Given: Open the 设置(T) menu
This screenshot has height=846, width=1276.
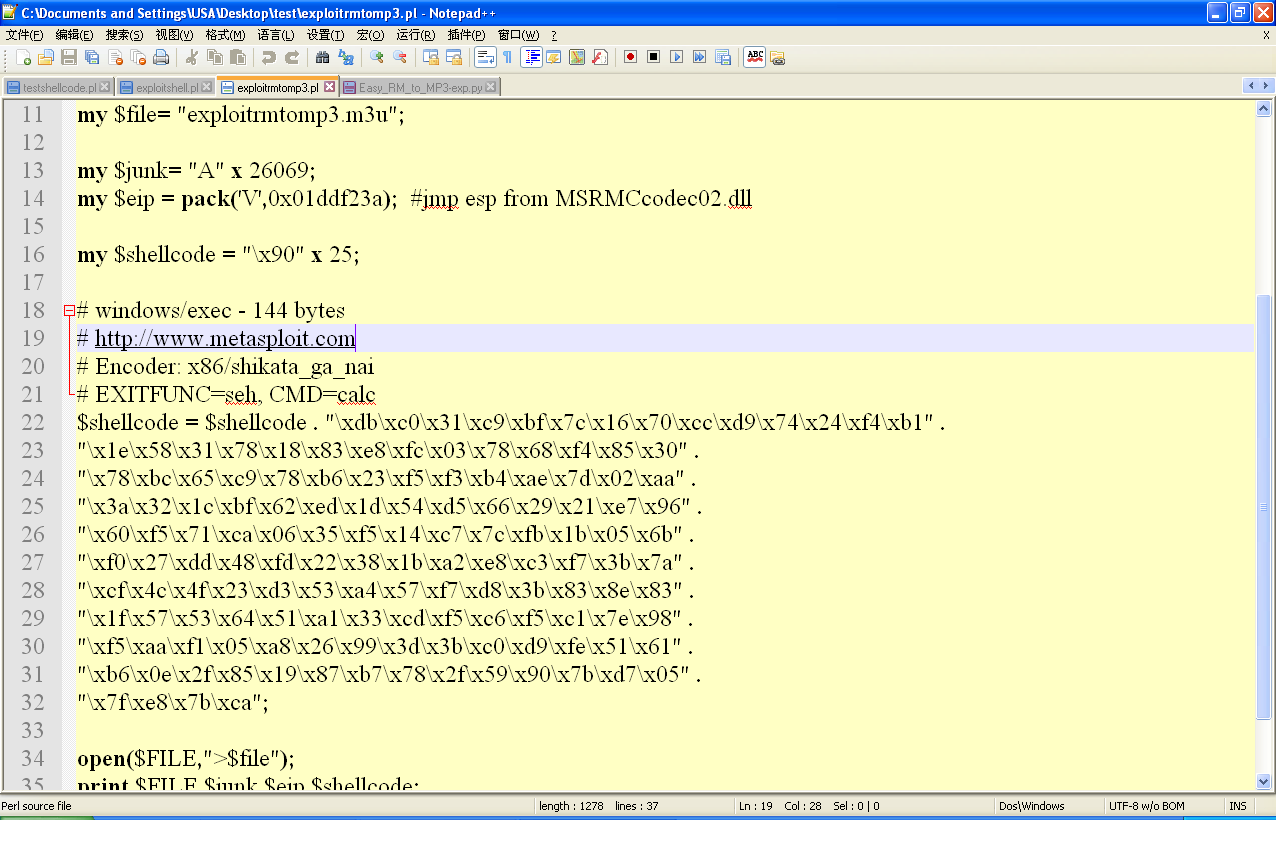Looking at the screenshot, I should pyautogui.click(x=325, y=35).
